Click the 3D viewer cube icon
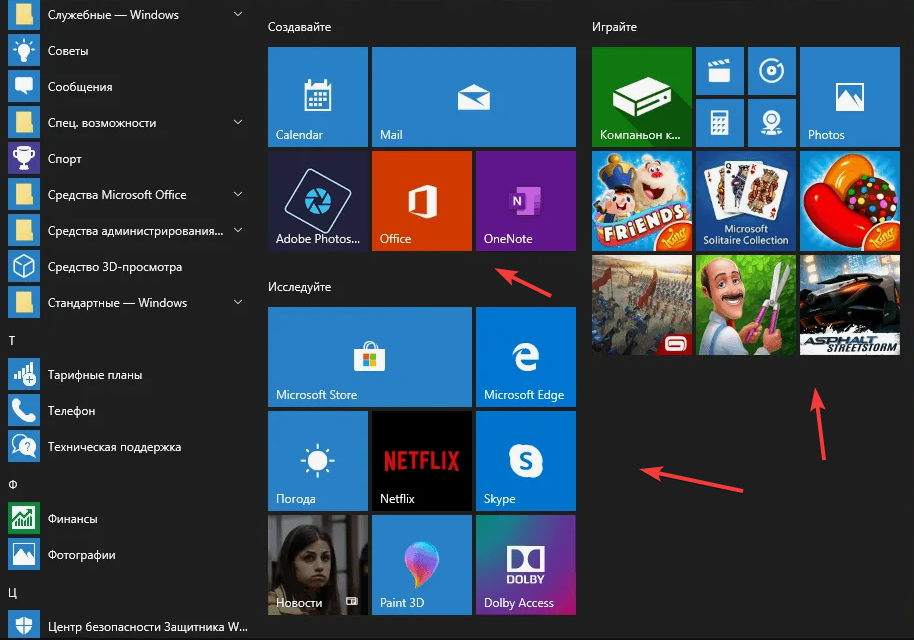Image resolution: width=914 pixels, height=640 pixels. pos(24,267)
